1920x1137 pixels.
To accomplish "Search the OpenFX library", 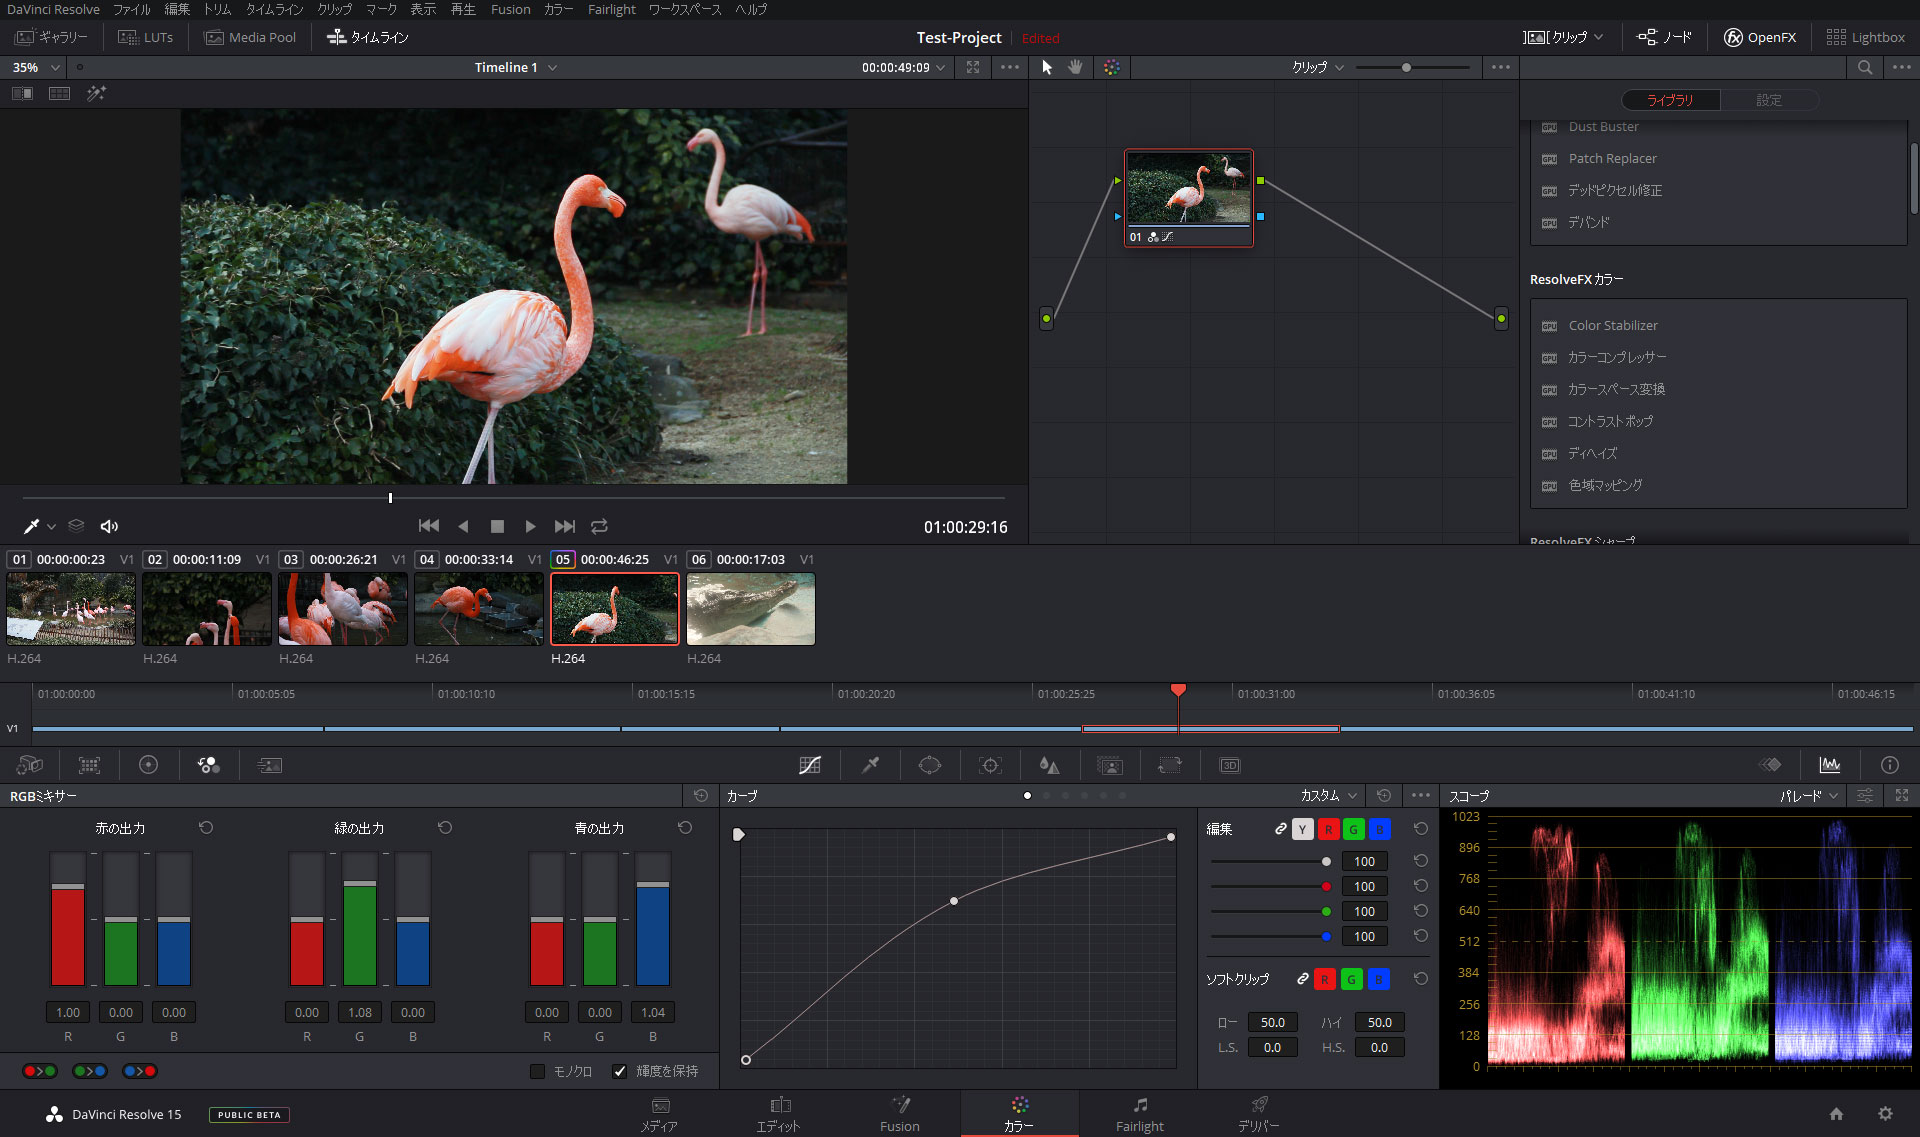I will coord(1865,67).
